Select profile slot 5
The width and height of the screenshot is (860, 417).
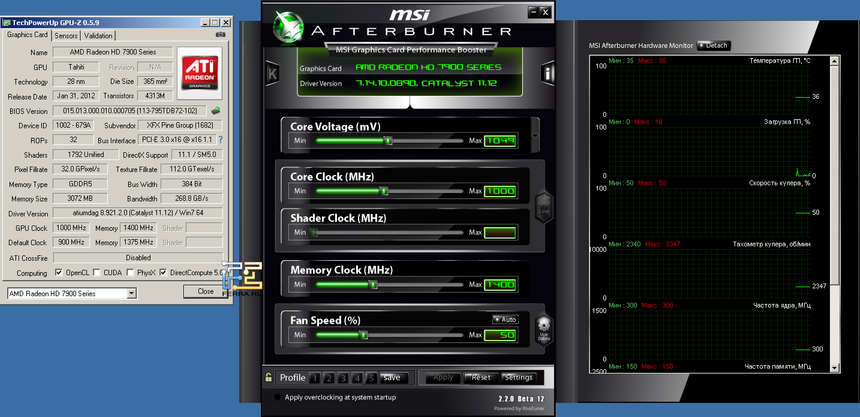[371, 378]
